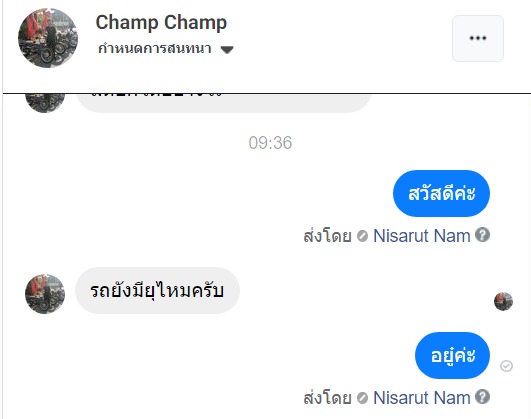Click sender avatar beside รถยังมีอยู่ไหมครับ message
This screenshot has width=531, height=419.
[45, 294]
